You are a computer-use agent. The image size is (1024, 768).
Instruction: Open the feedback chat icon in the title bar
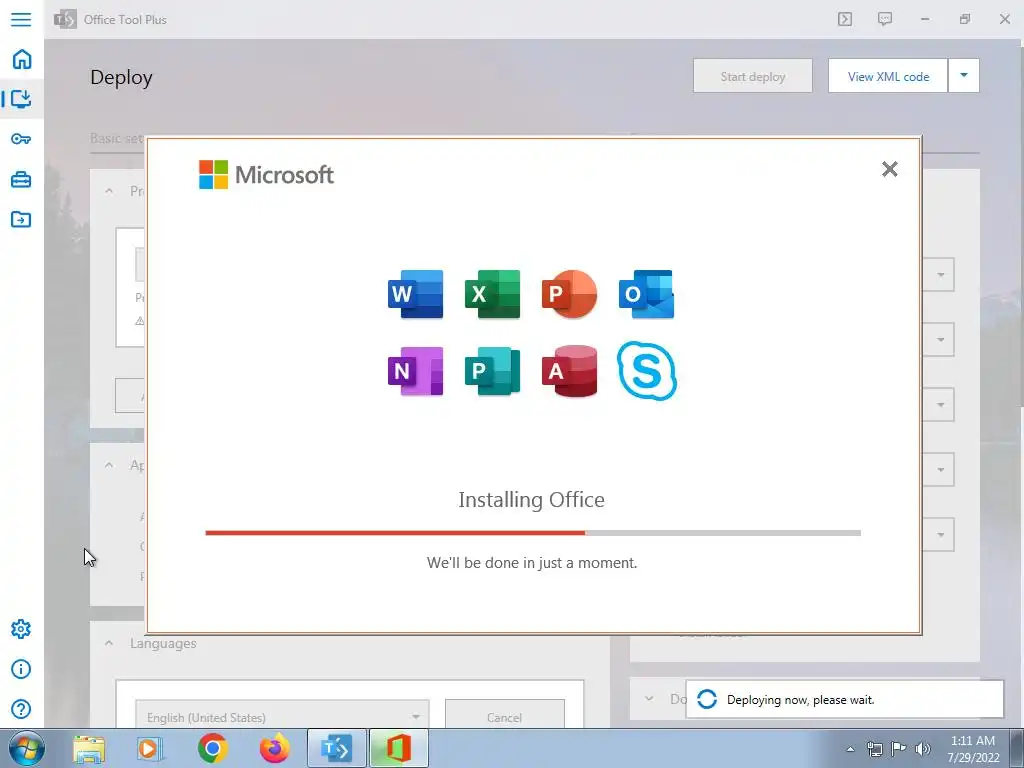click(885, 19)
